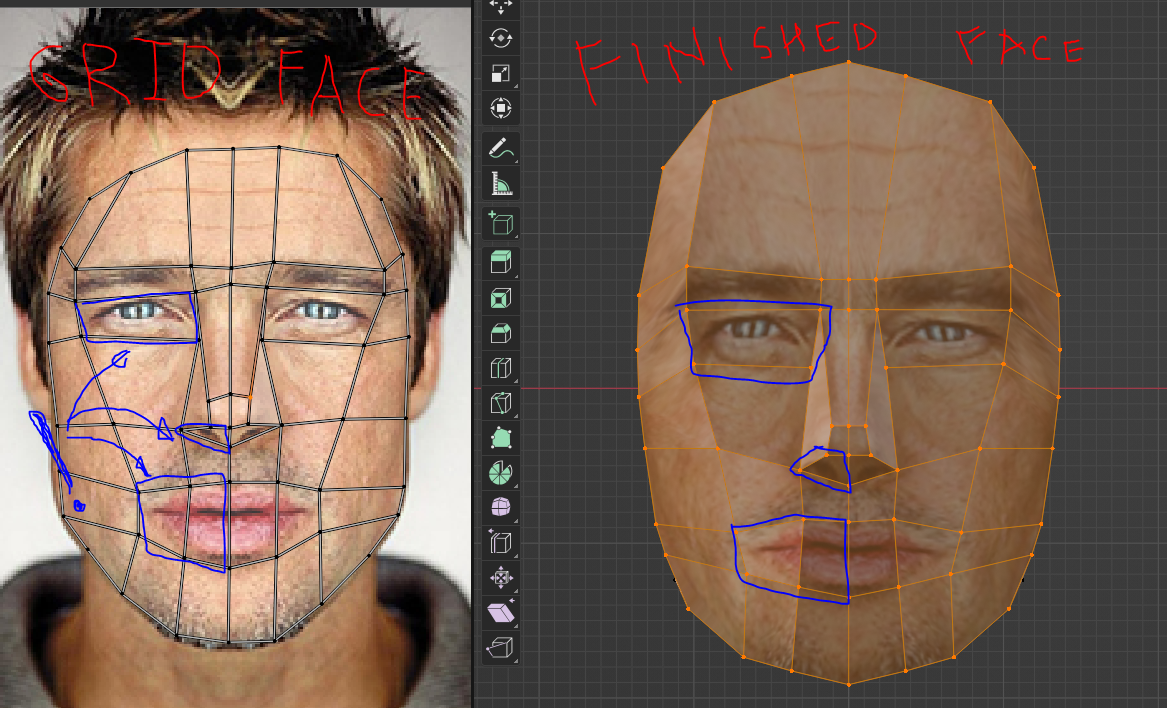Image resolution: width=1167 pixels, height=708 pixels.
Task: Select the Smooth vertices tool
Action: coord(501,508)
